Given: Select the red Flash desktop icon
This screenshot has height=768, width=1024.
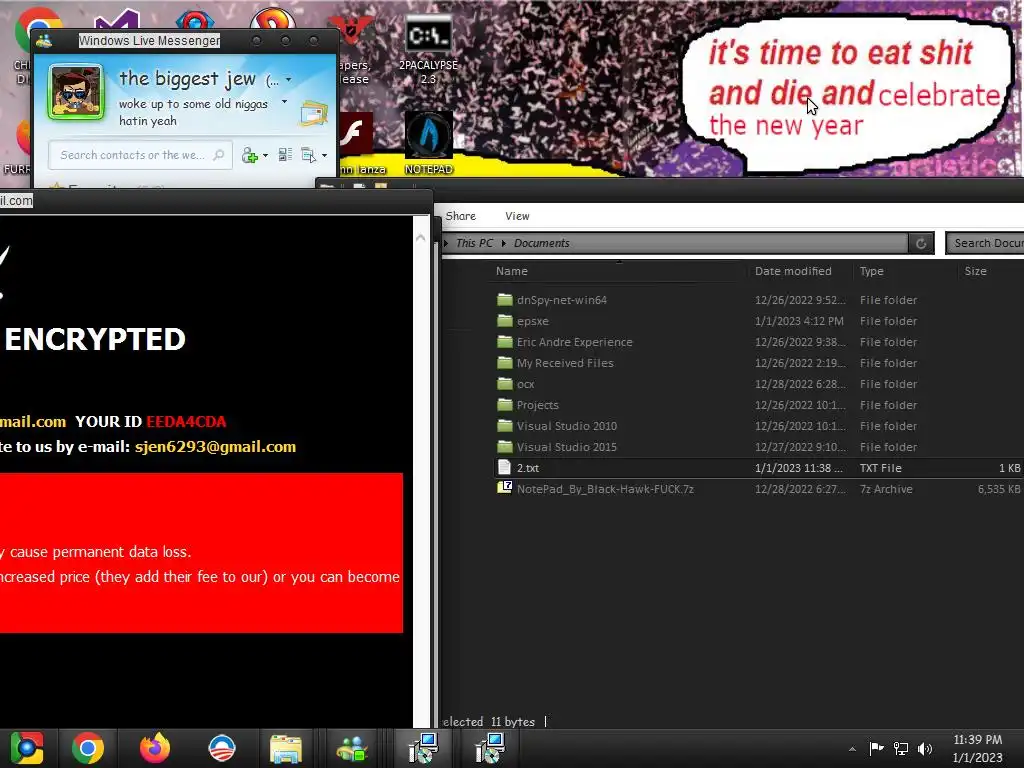Looking at the screenshot, I should tap(356, 133).
